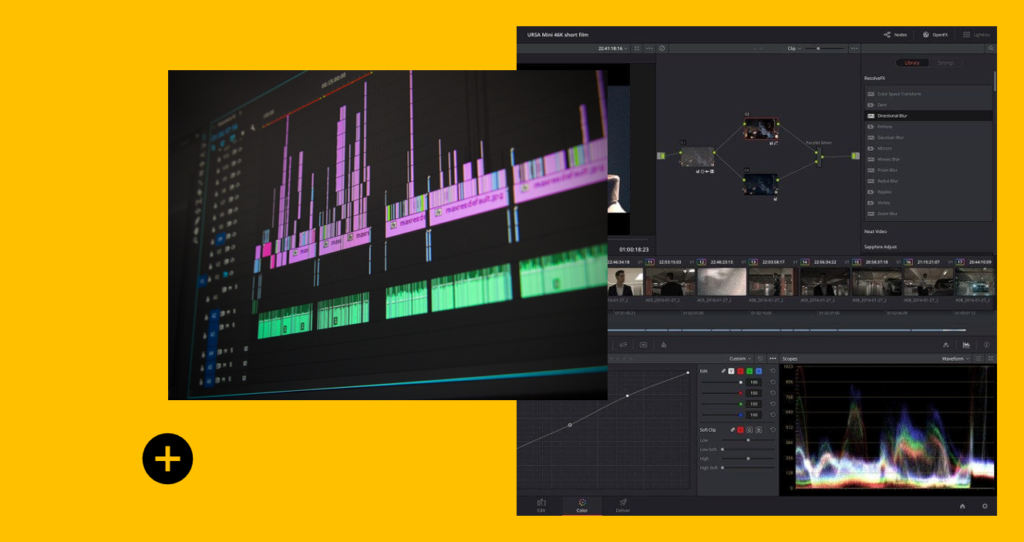Click the red intensity slider in Edit
This screenshot has height=542, width=1024.
[x=722, y=393]
